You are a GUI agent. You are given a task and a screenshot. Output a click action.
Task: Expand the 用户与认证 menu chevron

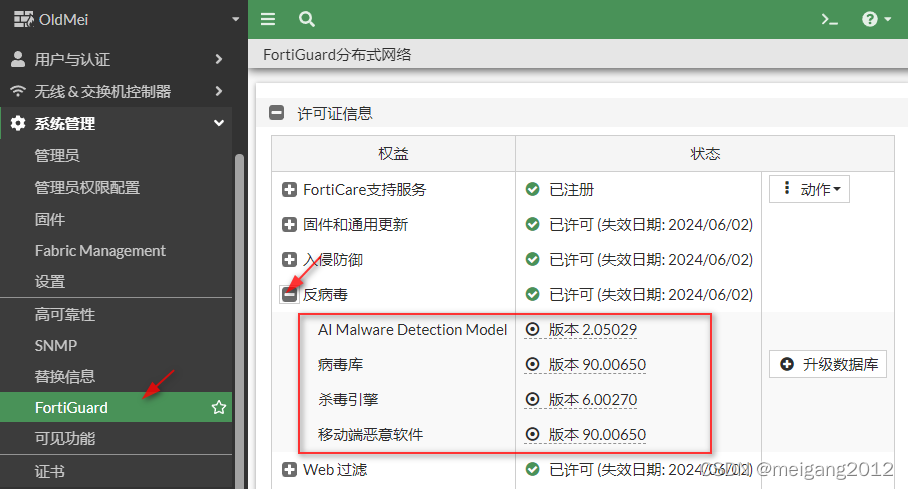pyautogui.click(x=218, y=59)
